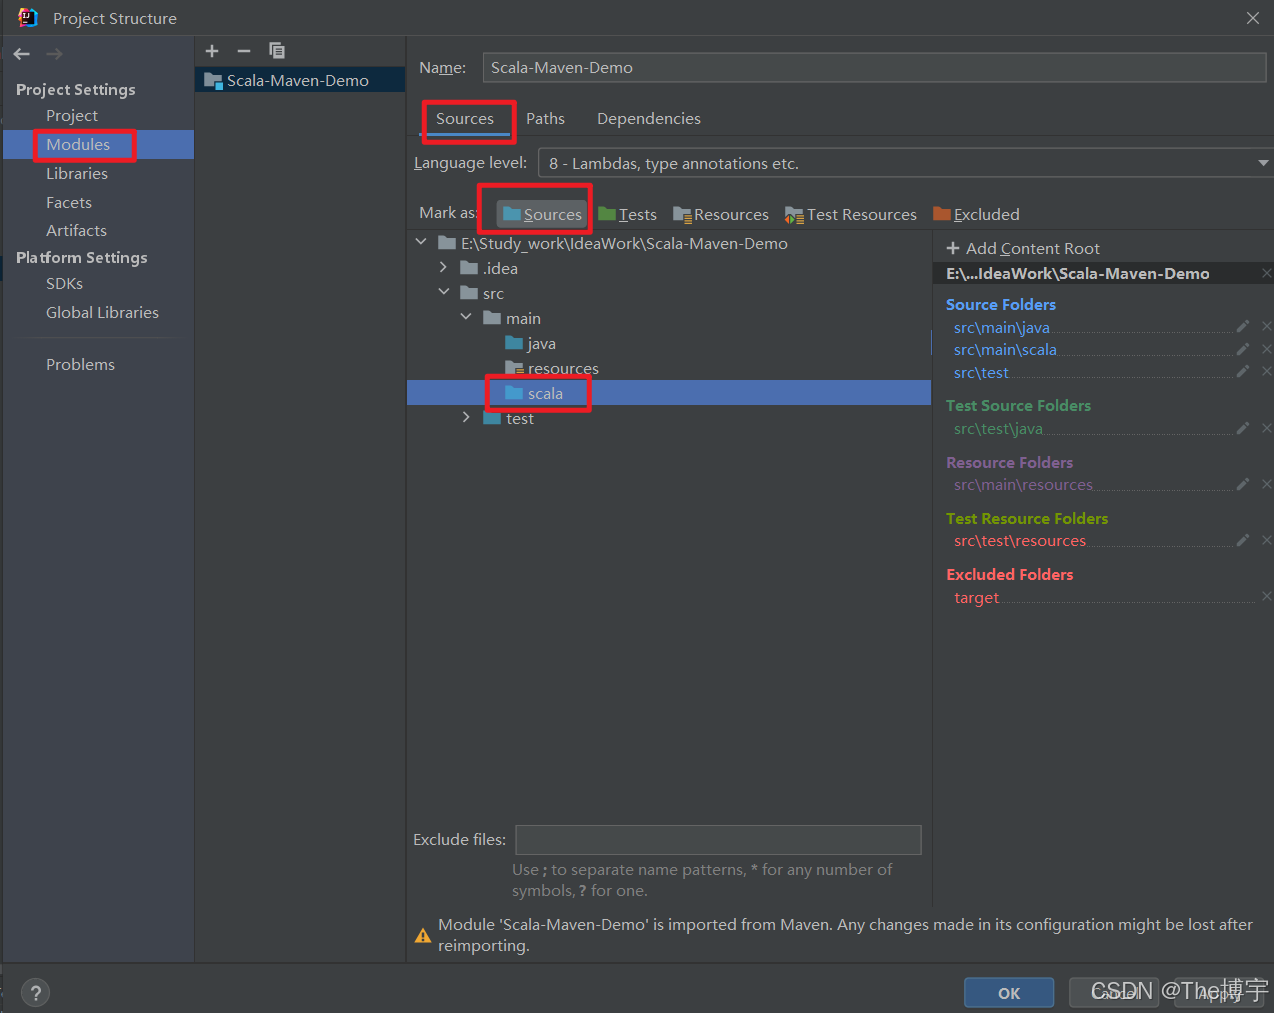The height and width of the screenshot is (1013, 1274).
Task: Edit properties of src\test\resources folder
Action: [1243, 540]
